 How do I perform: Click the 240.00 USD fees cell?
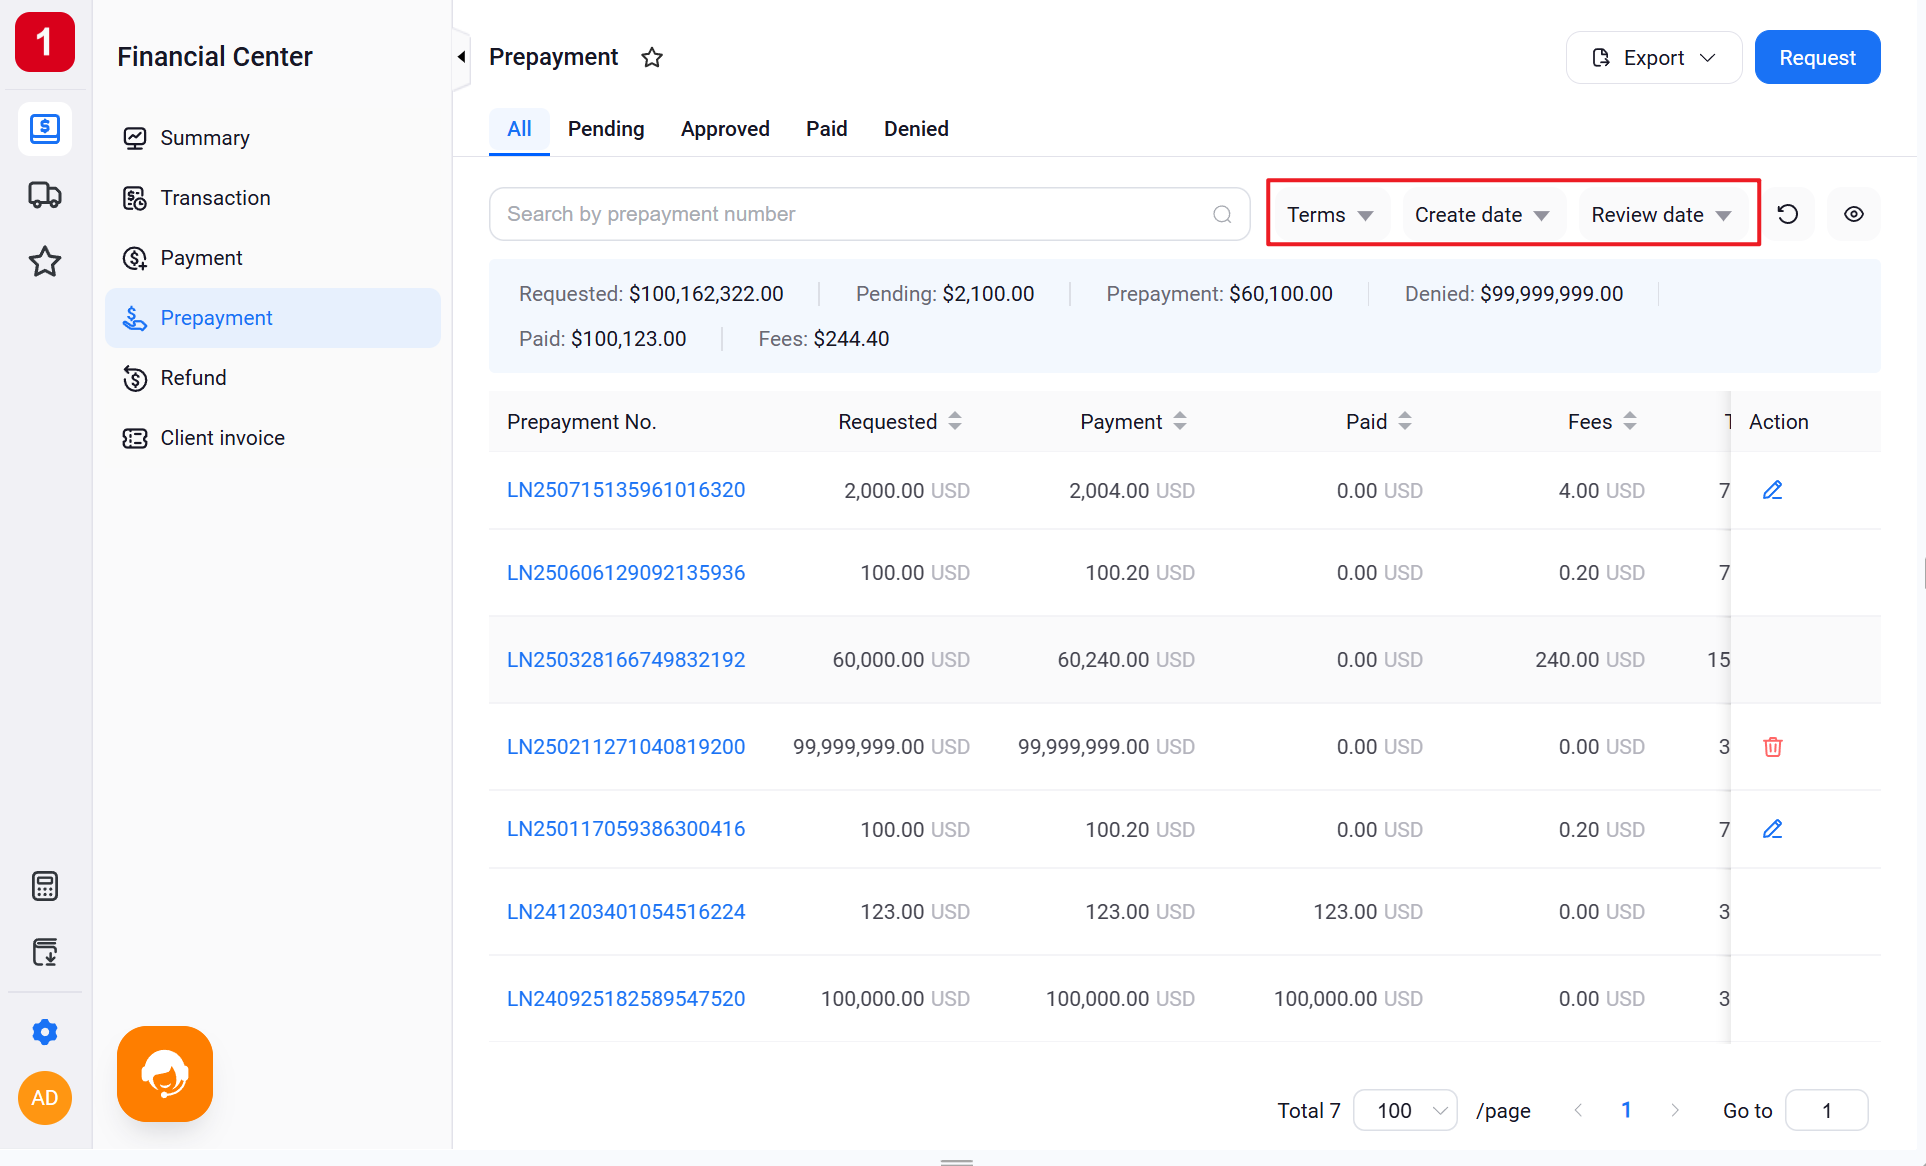(x=1590, y=660)
